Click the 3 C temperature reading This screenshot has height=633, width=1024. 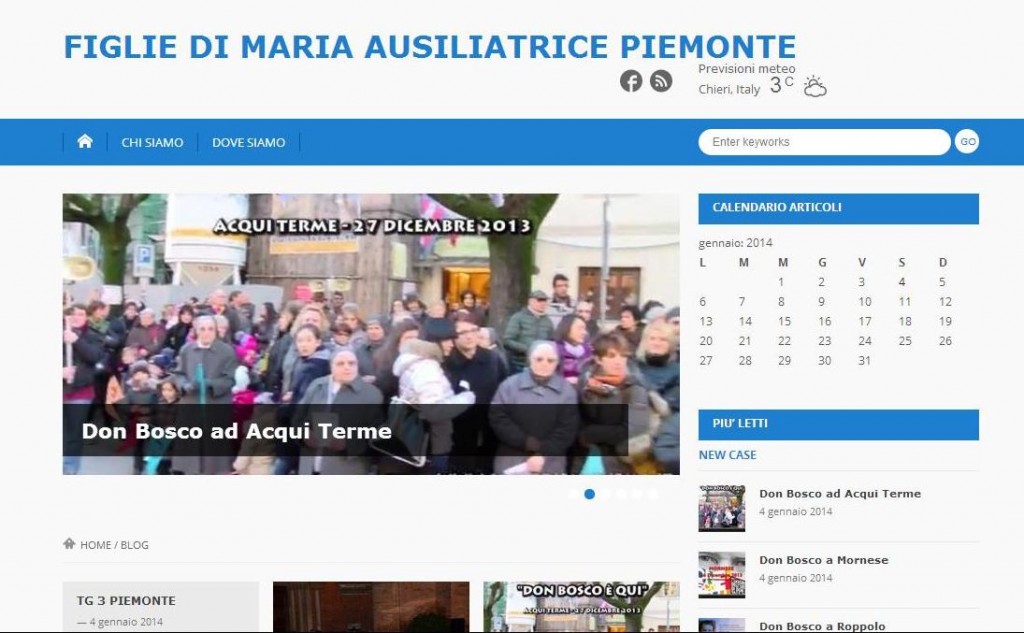782,85
